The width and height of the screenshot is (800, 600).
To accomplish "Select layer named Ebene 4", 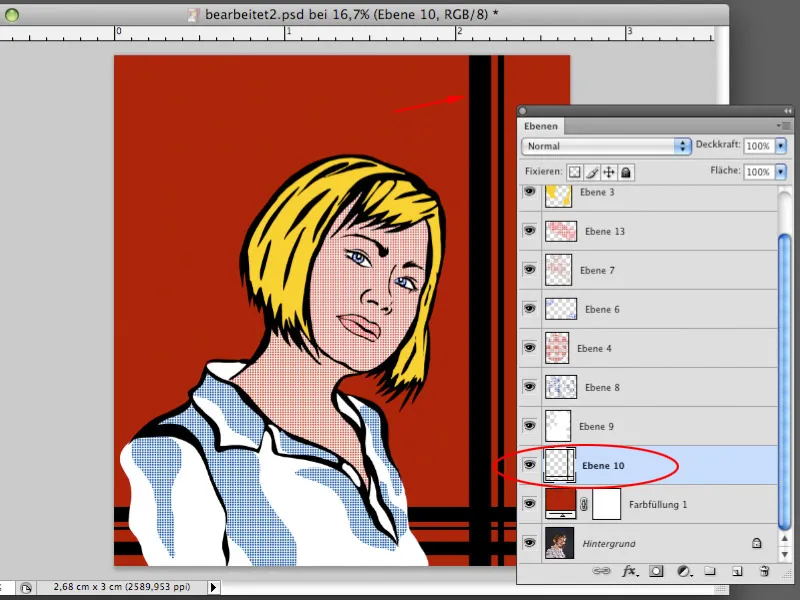I will click(x=594, y=348).
